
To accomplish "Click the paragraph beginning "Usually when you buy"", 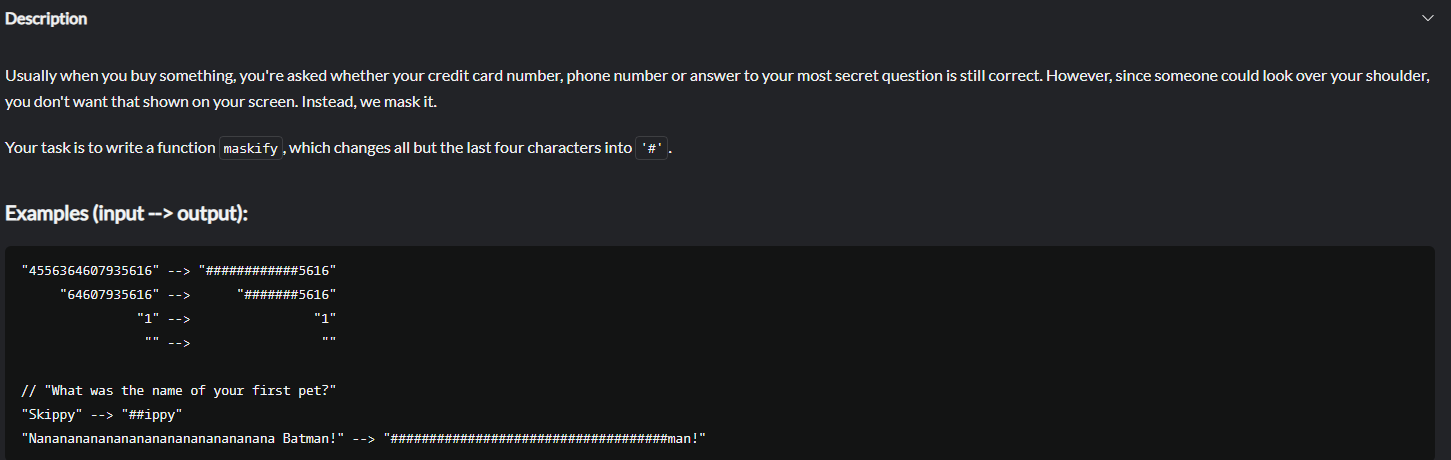I will pos(717,89).
